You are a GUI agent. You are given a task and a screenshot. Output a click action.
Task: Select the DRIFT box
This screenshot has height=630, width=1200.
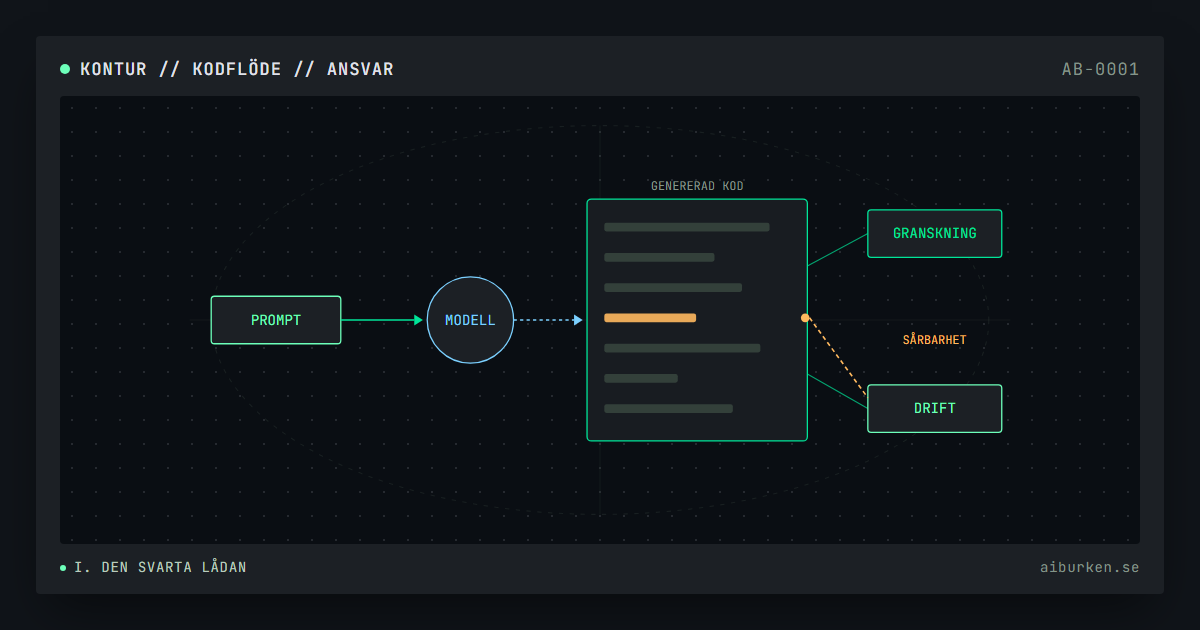(934, 409)
